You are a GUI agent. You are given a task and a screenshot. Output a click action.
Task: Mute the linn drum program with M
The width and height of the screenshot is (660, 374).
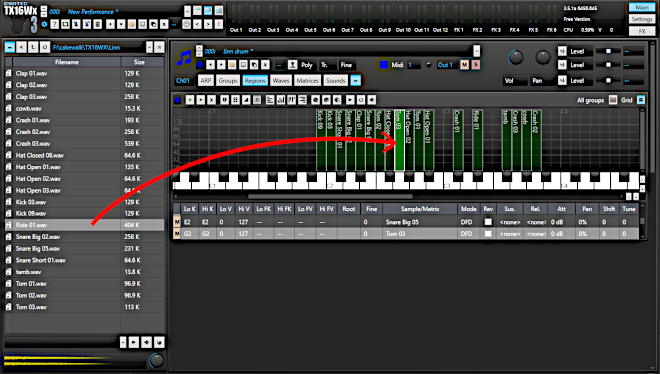464,65
